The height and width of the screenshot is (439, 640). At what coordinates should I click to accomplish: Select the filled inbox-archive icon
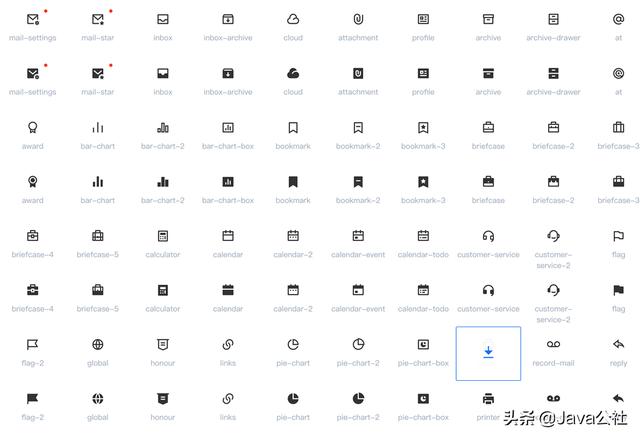pyautogui.click(x=228, y=73)
